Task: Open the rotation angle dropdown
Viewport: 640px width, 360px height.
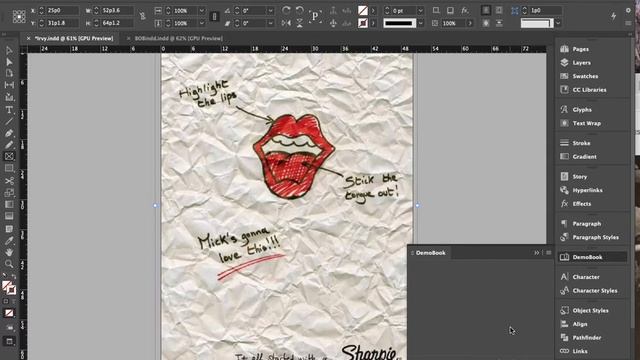Action: pyautogui.click(x=270, y=11)
